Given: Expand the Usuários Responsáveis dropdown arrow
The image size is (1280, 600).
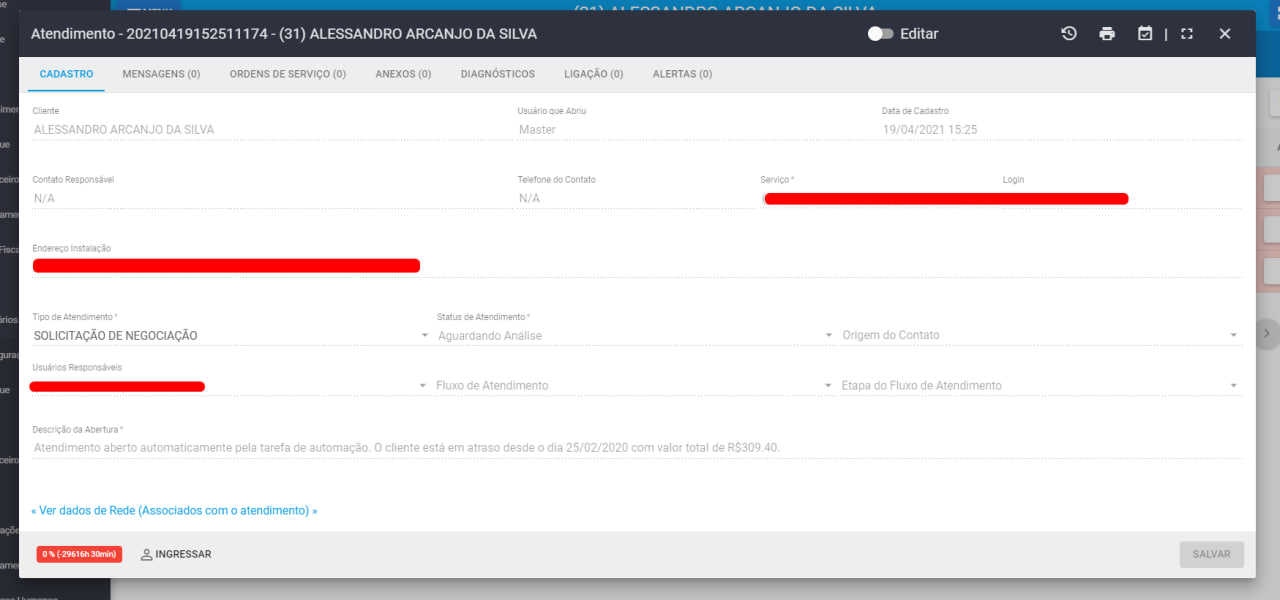Looking at the screenshot, I should tap(424, 386).
